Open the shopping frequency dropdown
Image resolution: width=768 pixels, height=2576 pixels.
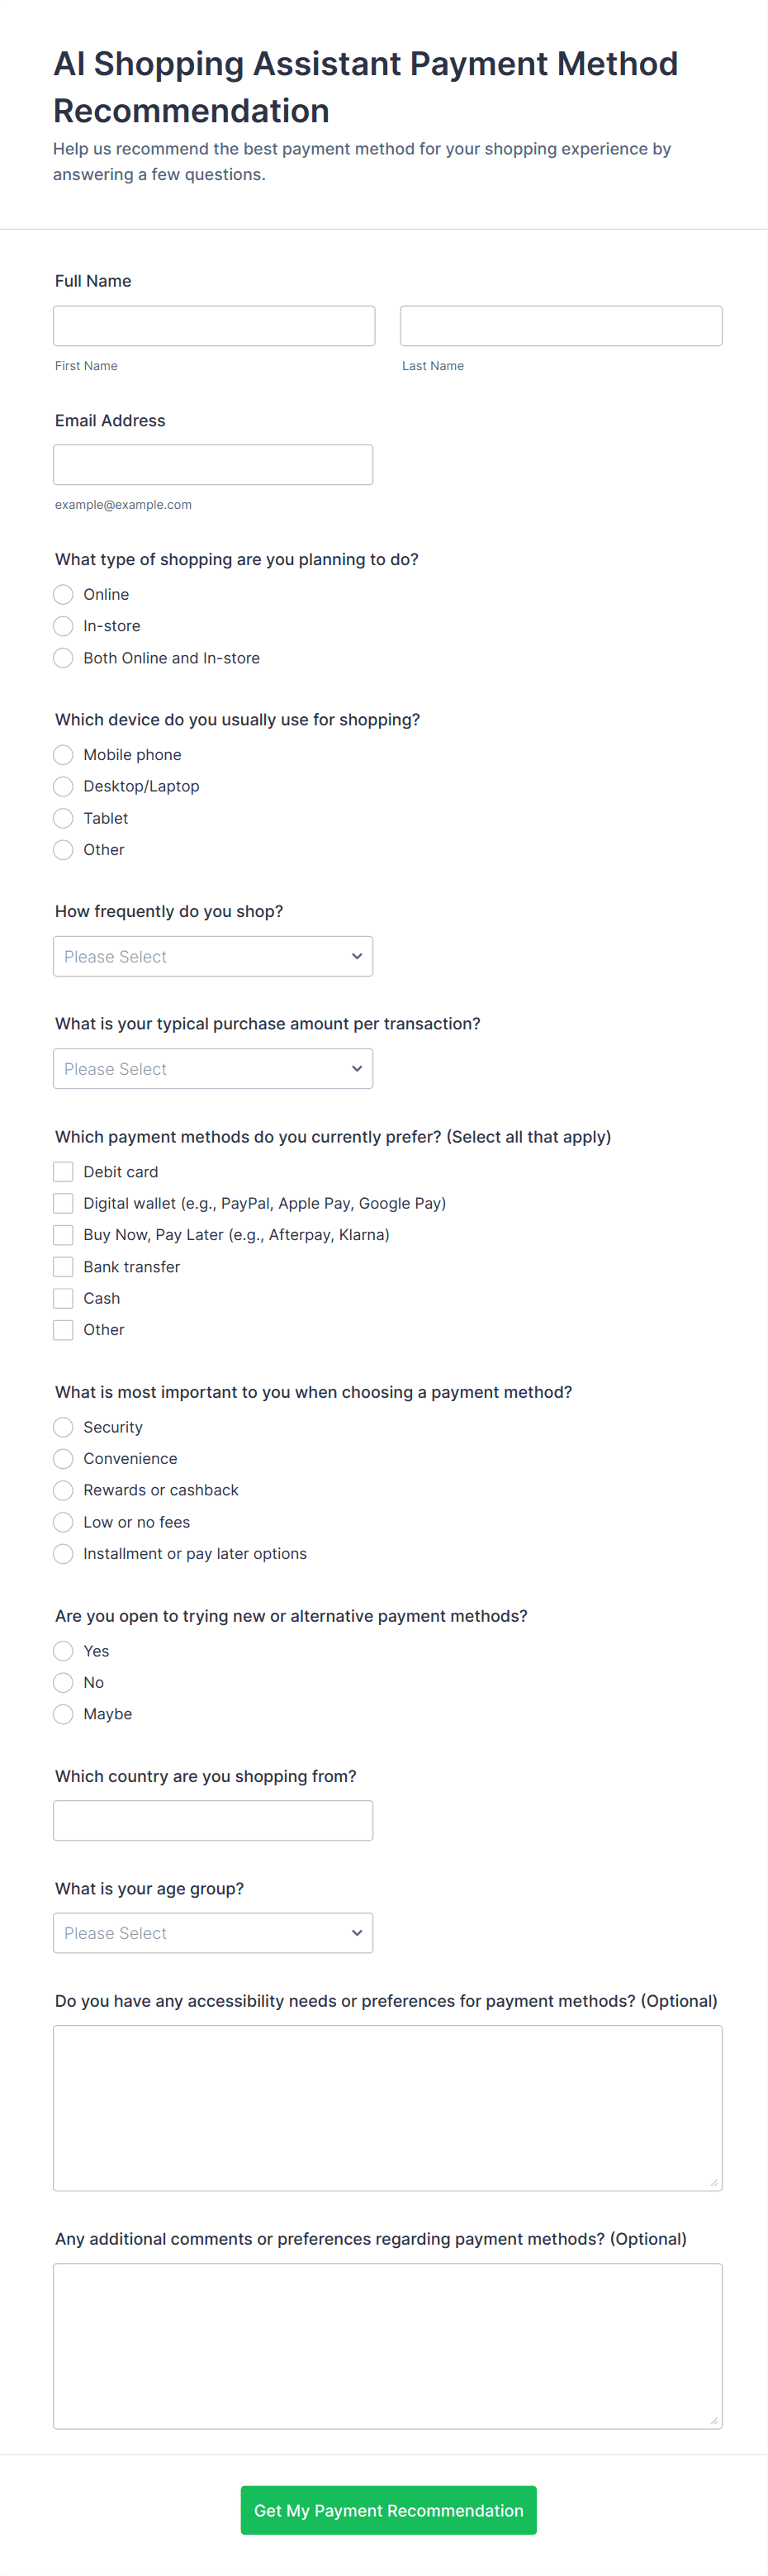[x=213, y=956]
